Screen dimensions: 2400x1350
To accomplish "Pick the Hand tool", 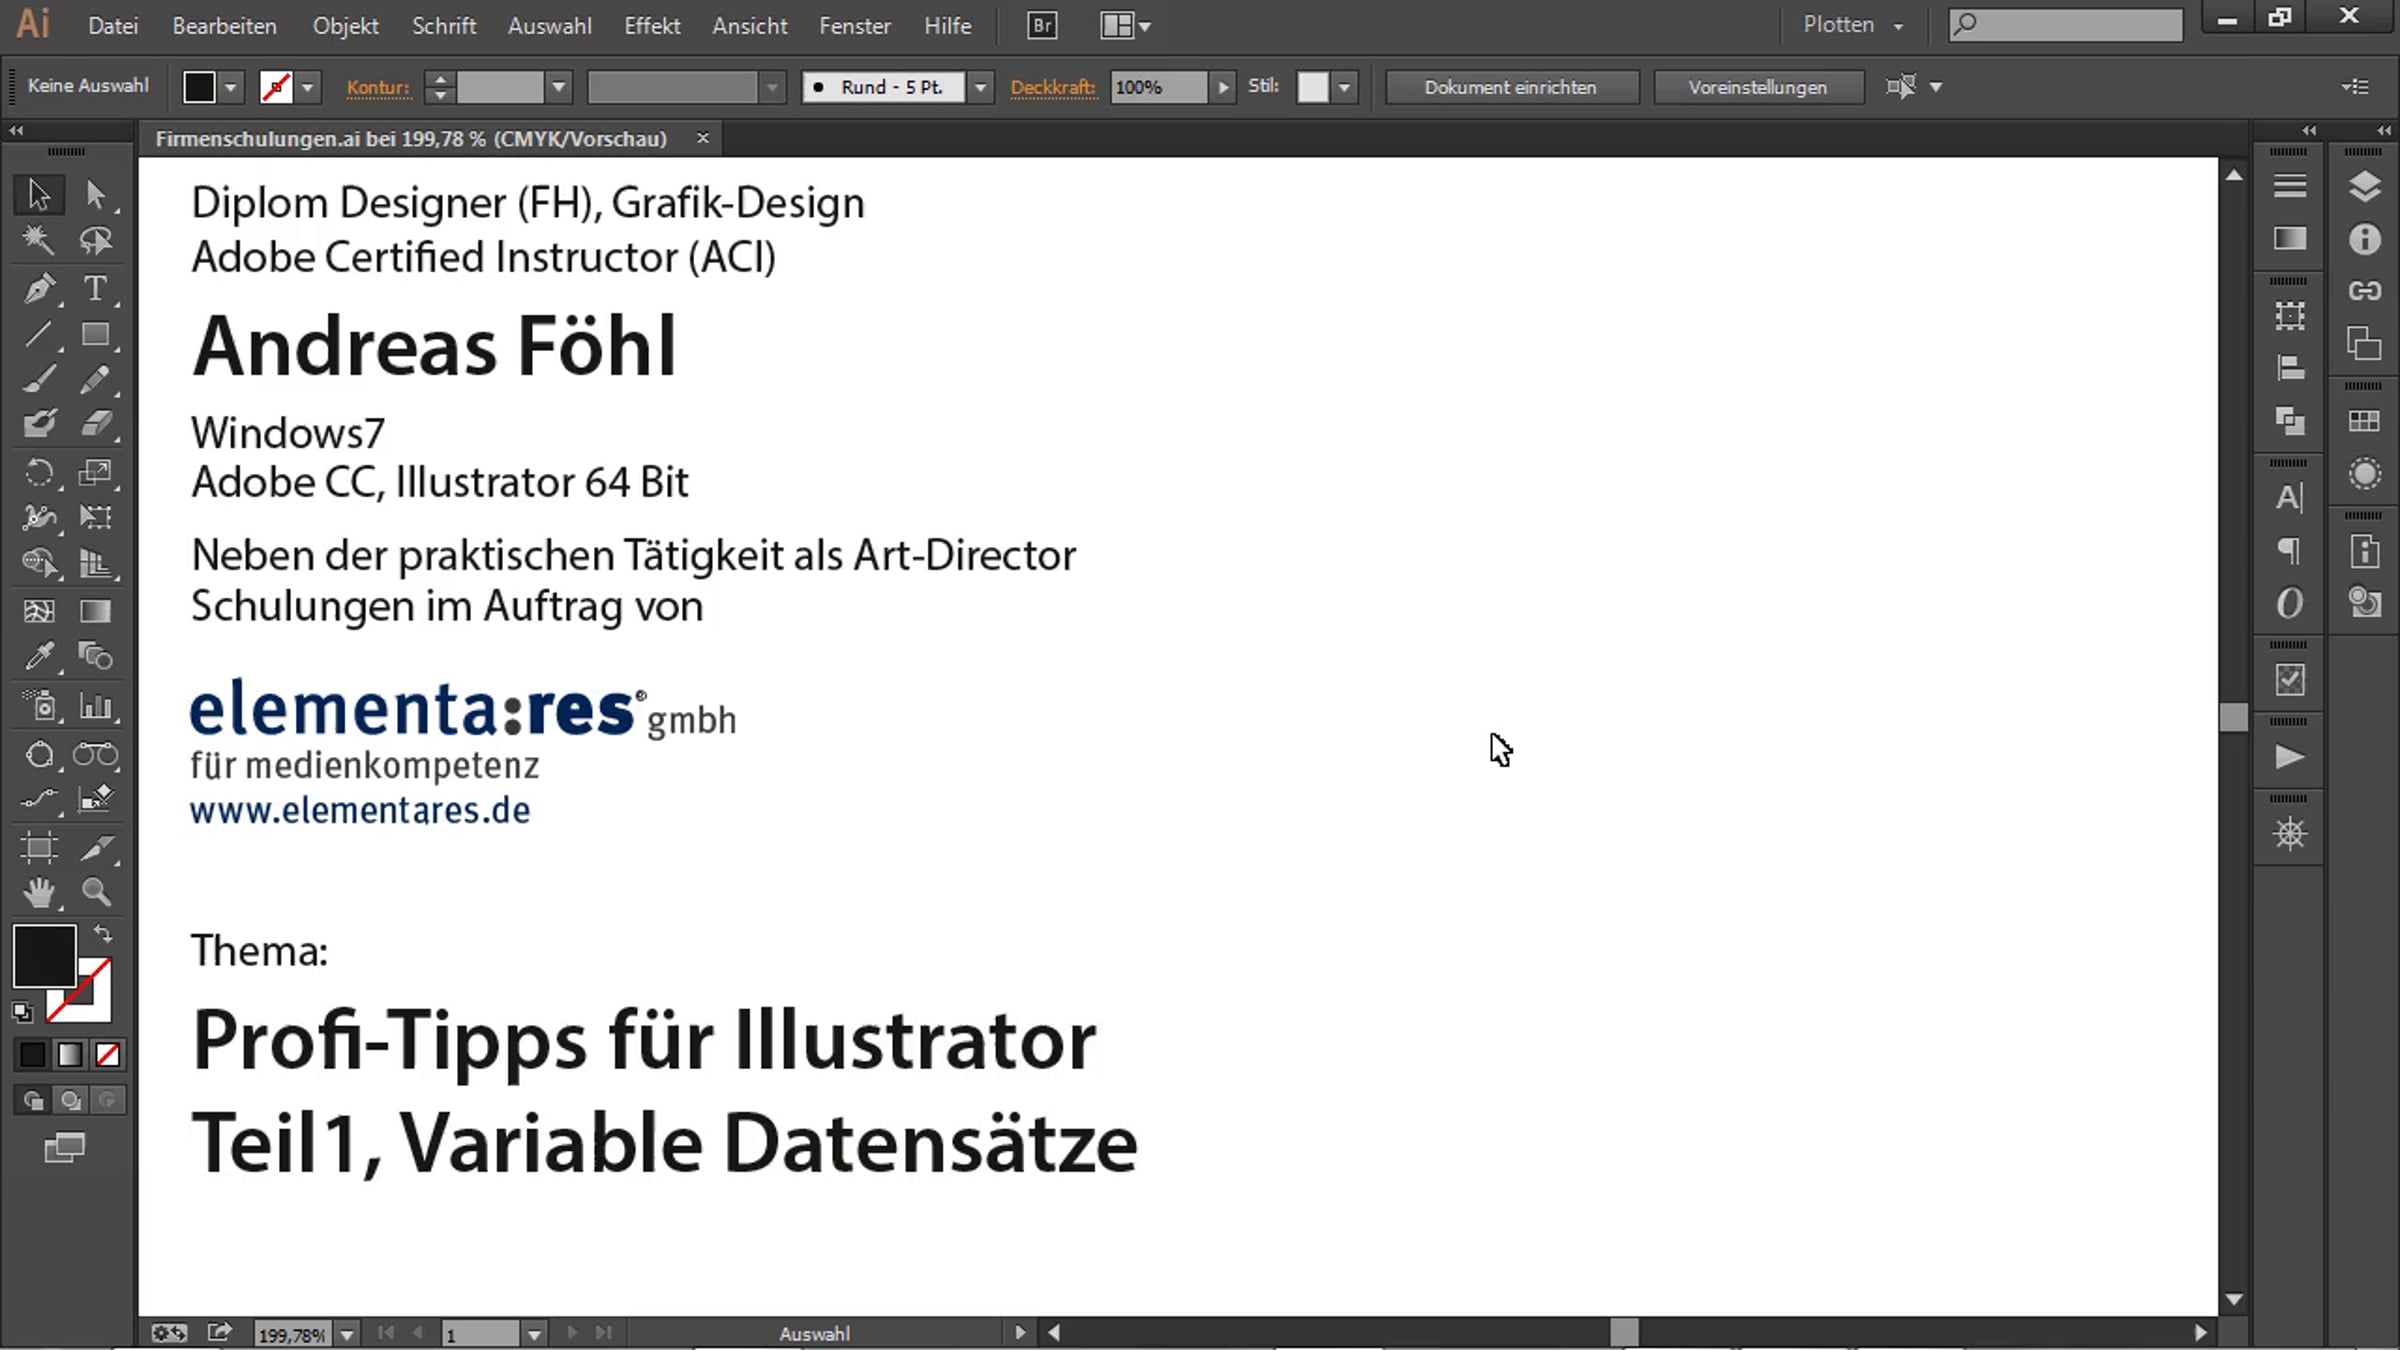I will coord(39,893).
